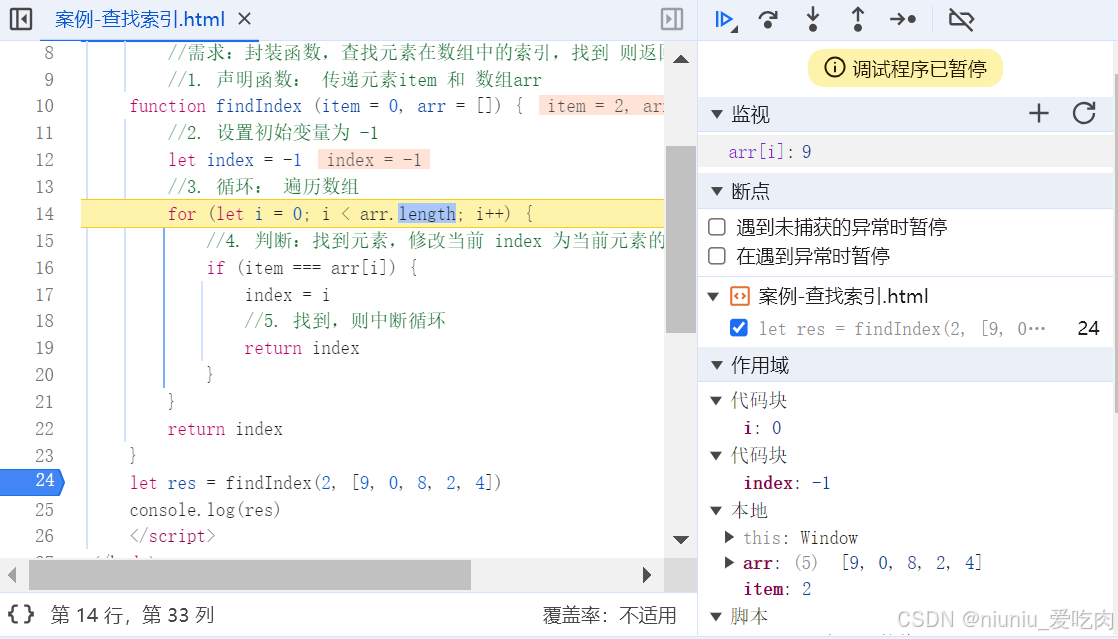The width and height of the screenshot is (1118, 639).
Task: Add a new watch expression
Action: 1039,113
